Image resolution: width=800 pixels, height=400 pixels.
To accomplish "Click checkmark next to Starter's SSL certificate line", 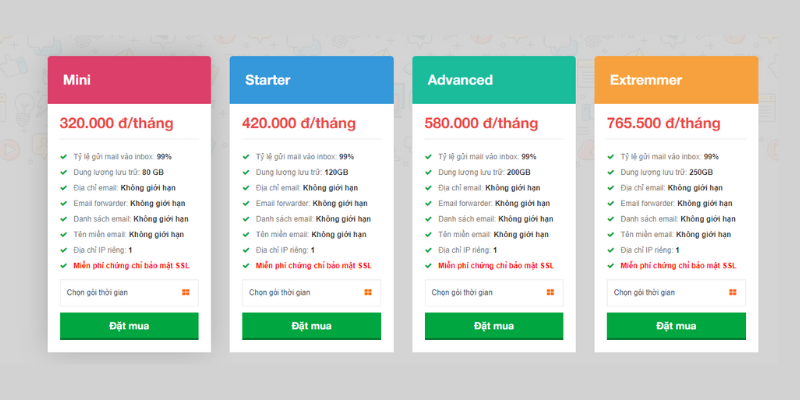I will click(246, 265).
